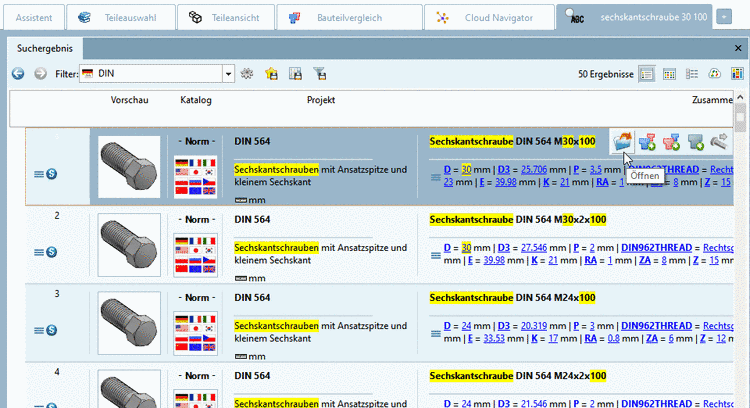This screenshot has height=408, width=750.
Task: Open bolt preview thumbnail of M30x2x100
Action: point(129,245)
